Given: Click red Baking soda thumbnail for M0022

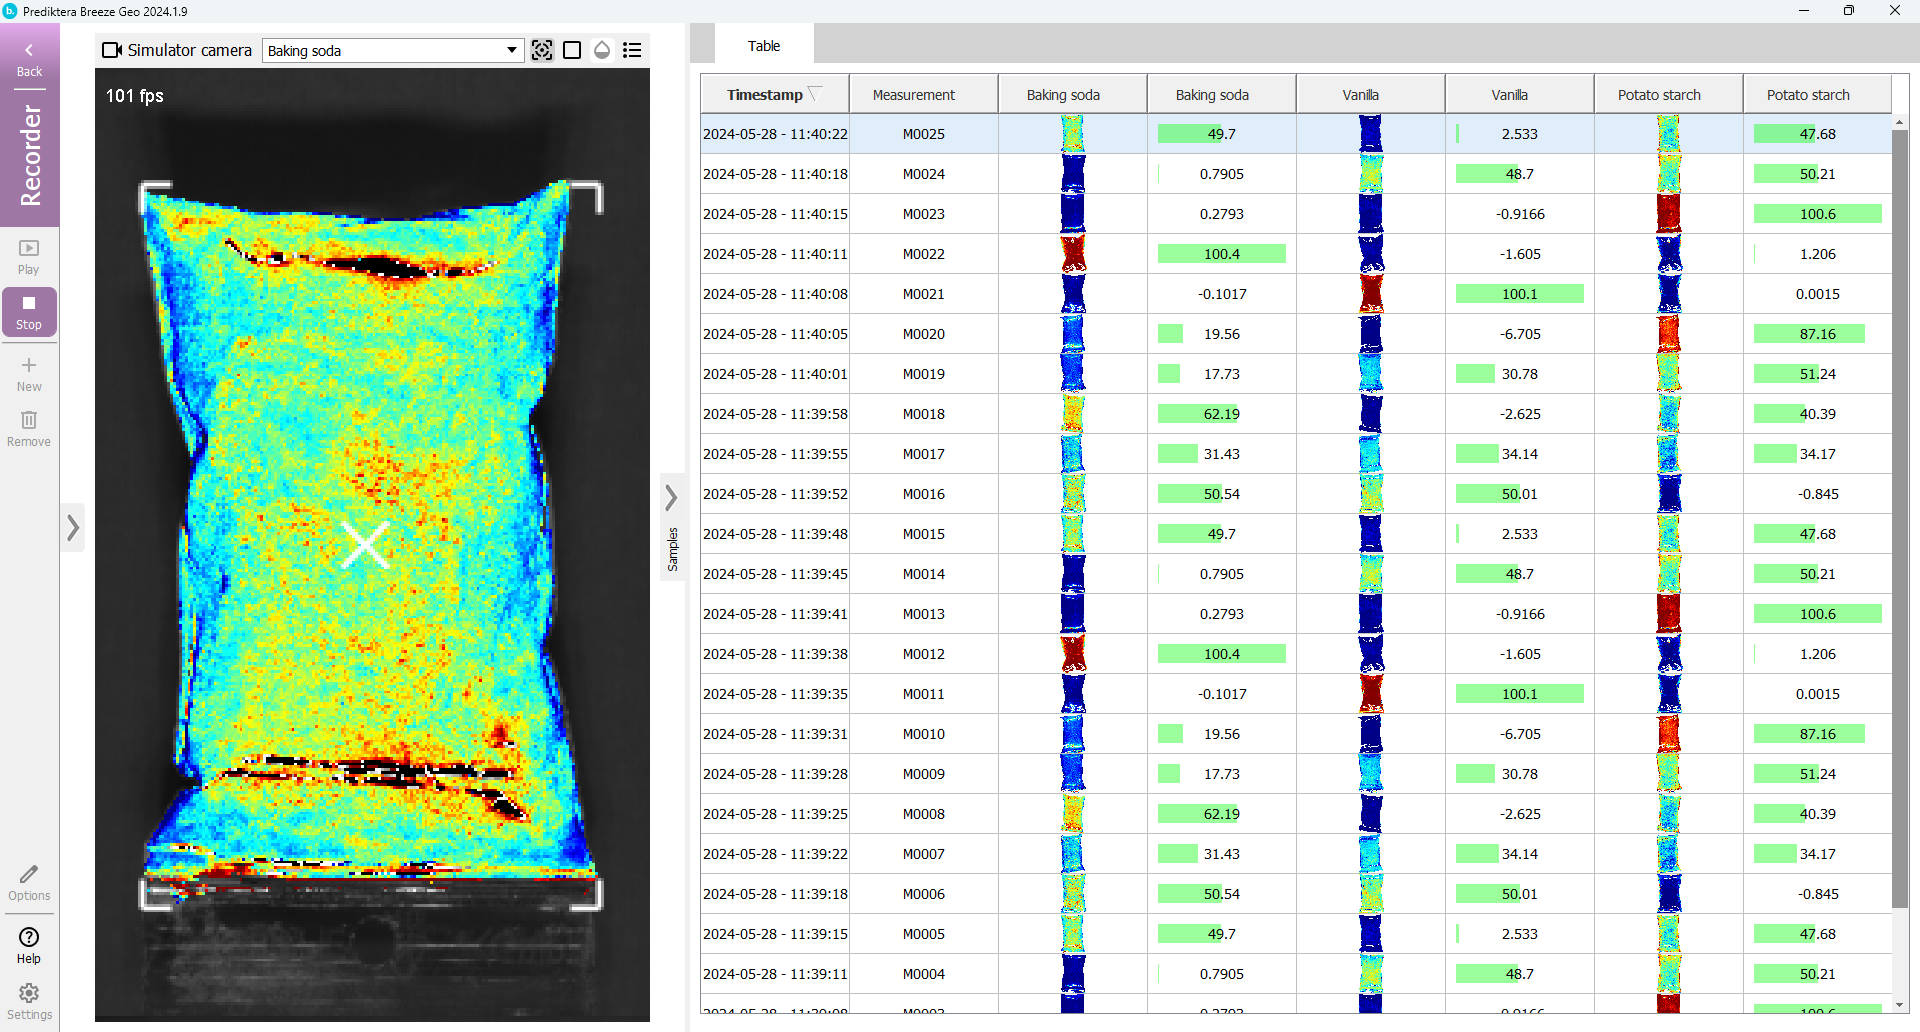Looking at the screenshot, I should point(1072,254).
